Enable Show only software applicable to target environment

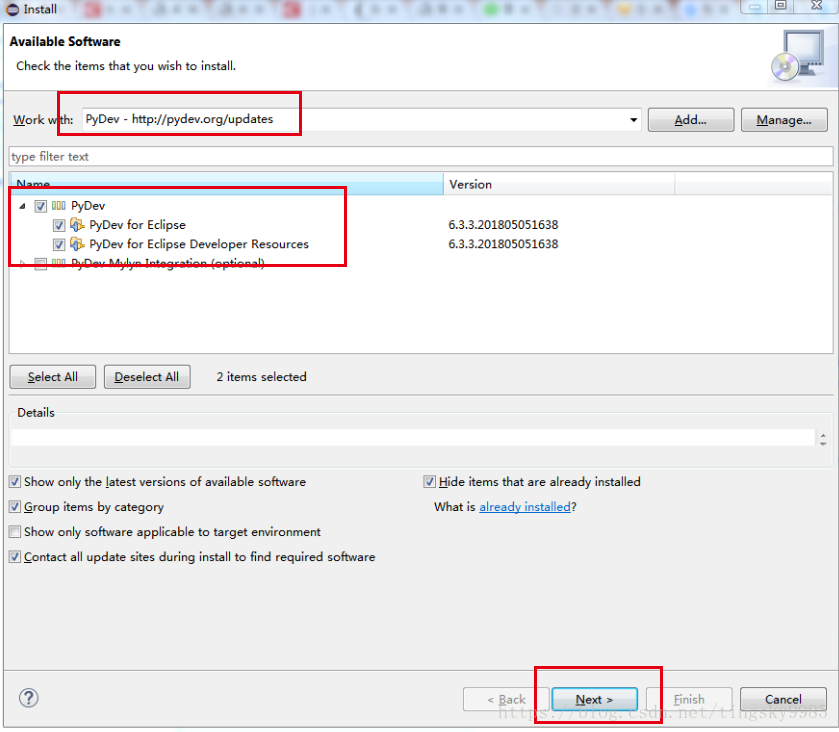pyautogui.click(x=15, y=532)
